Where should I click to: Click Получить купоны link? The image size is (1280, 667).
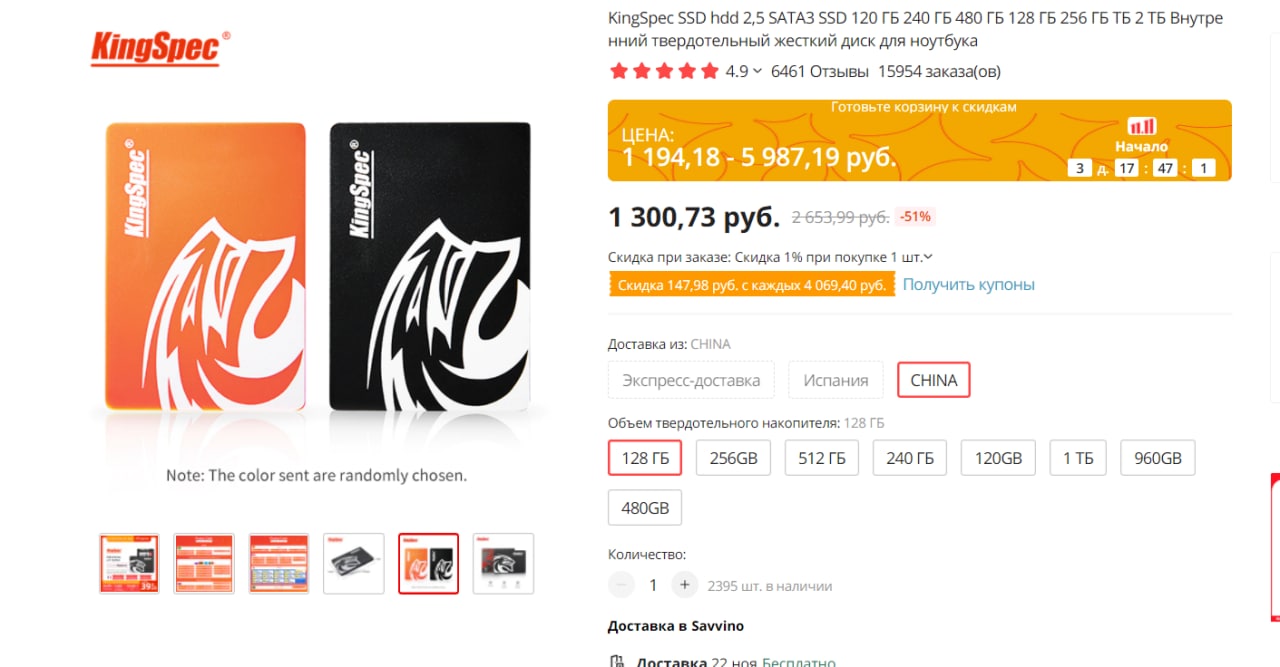pos(969,284)
